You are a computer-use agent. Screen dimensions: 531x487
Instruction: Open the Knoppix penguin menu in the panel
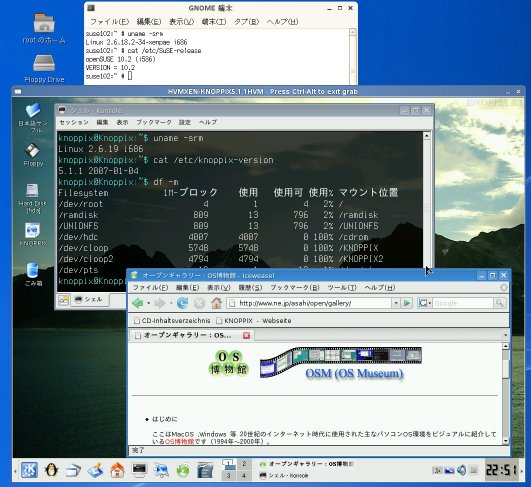[51, 470]
